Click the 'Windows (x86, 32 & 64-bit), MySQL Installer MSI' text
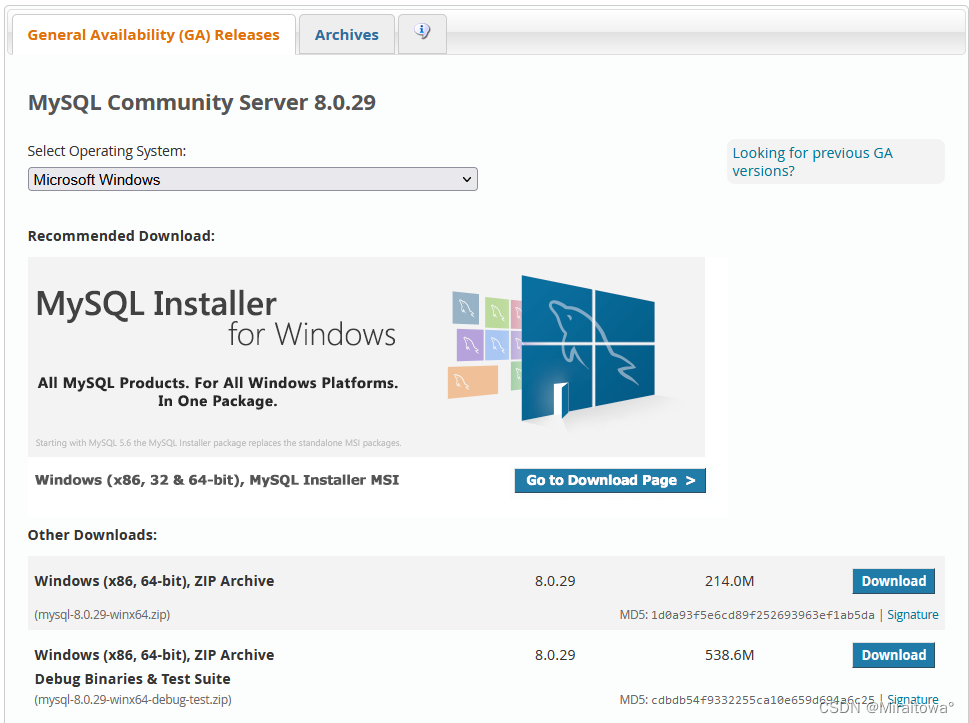969x723 pixels. (x=217, y=480)
